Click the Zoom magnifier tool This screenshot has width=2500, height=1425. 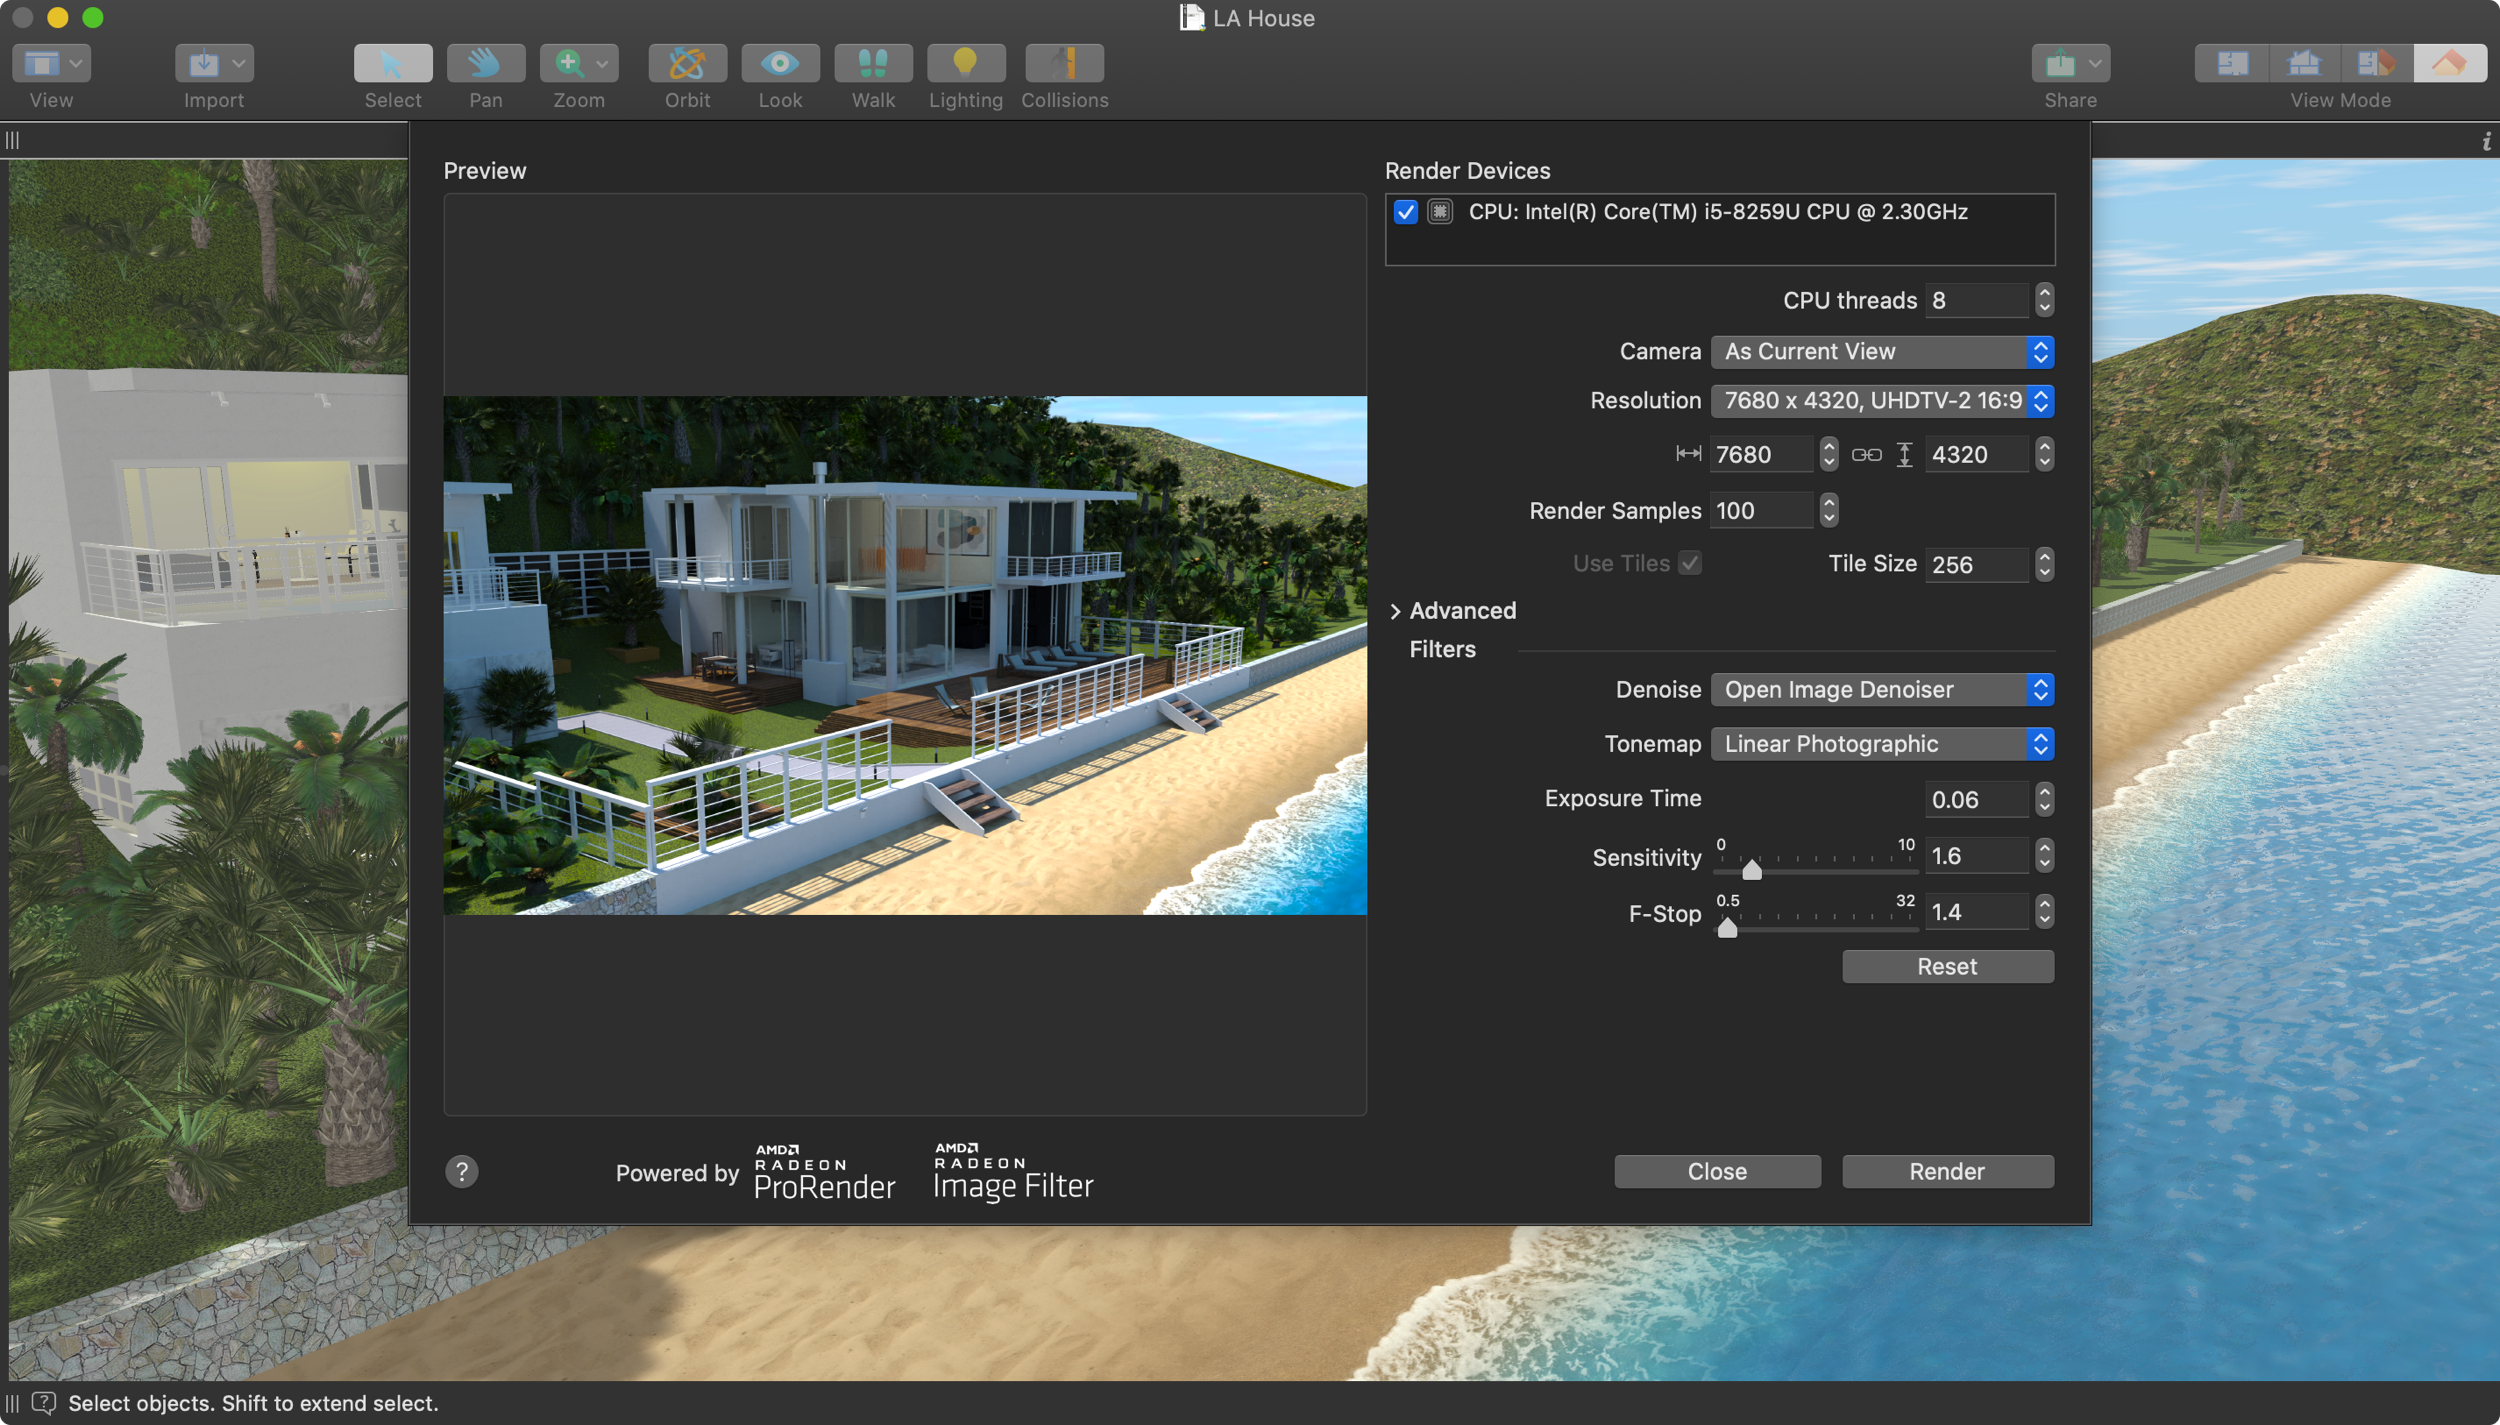coord(569,63)
